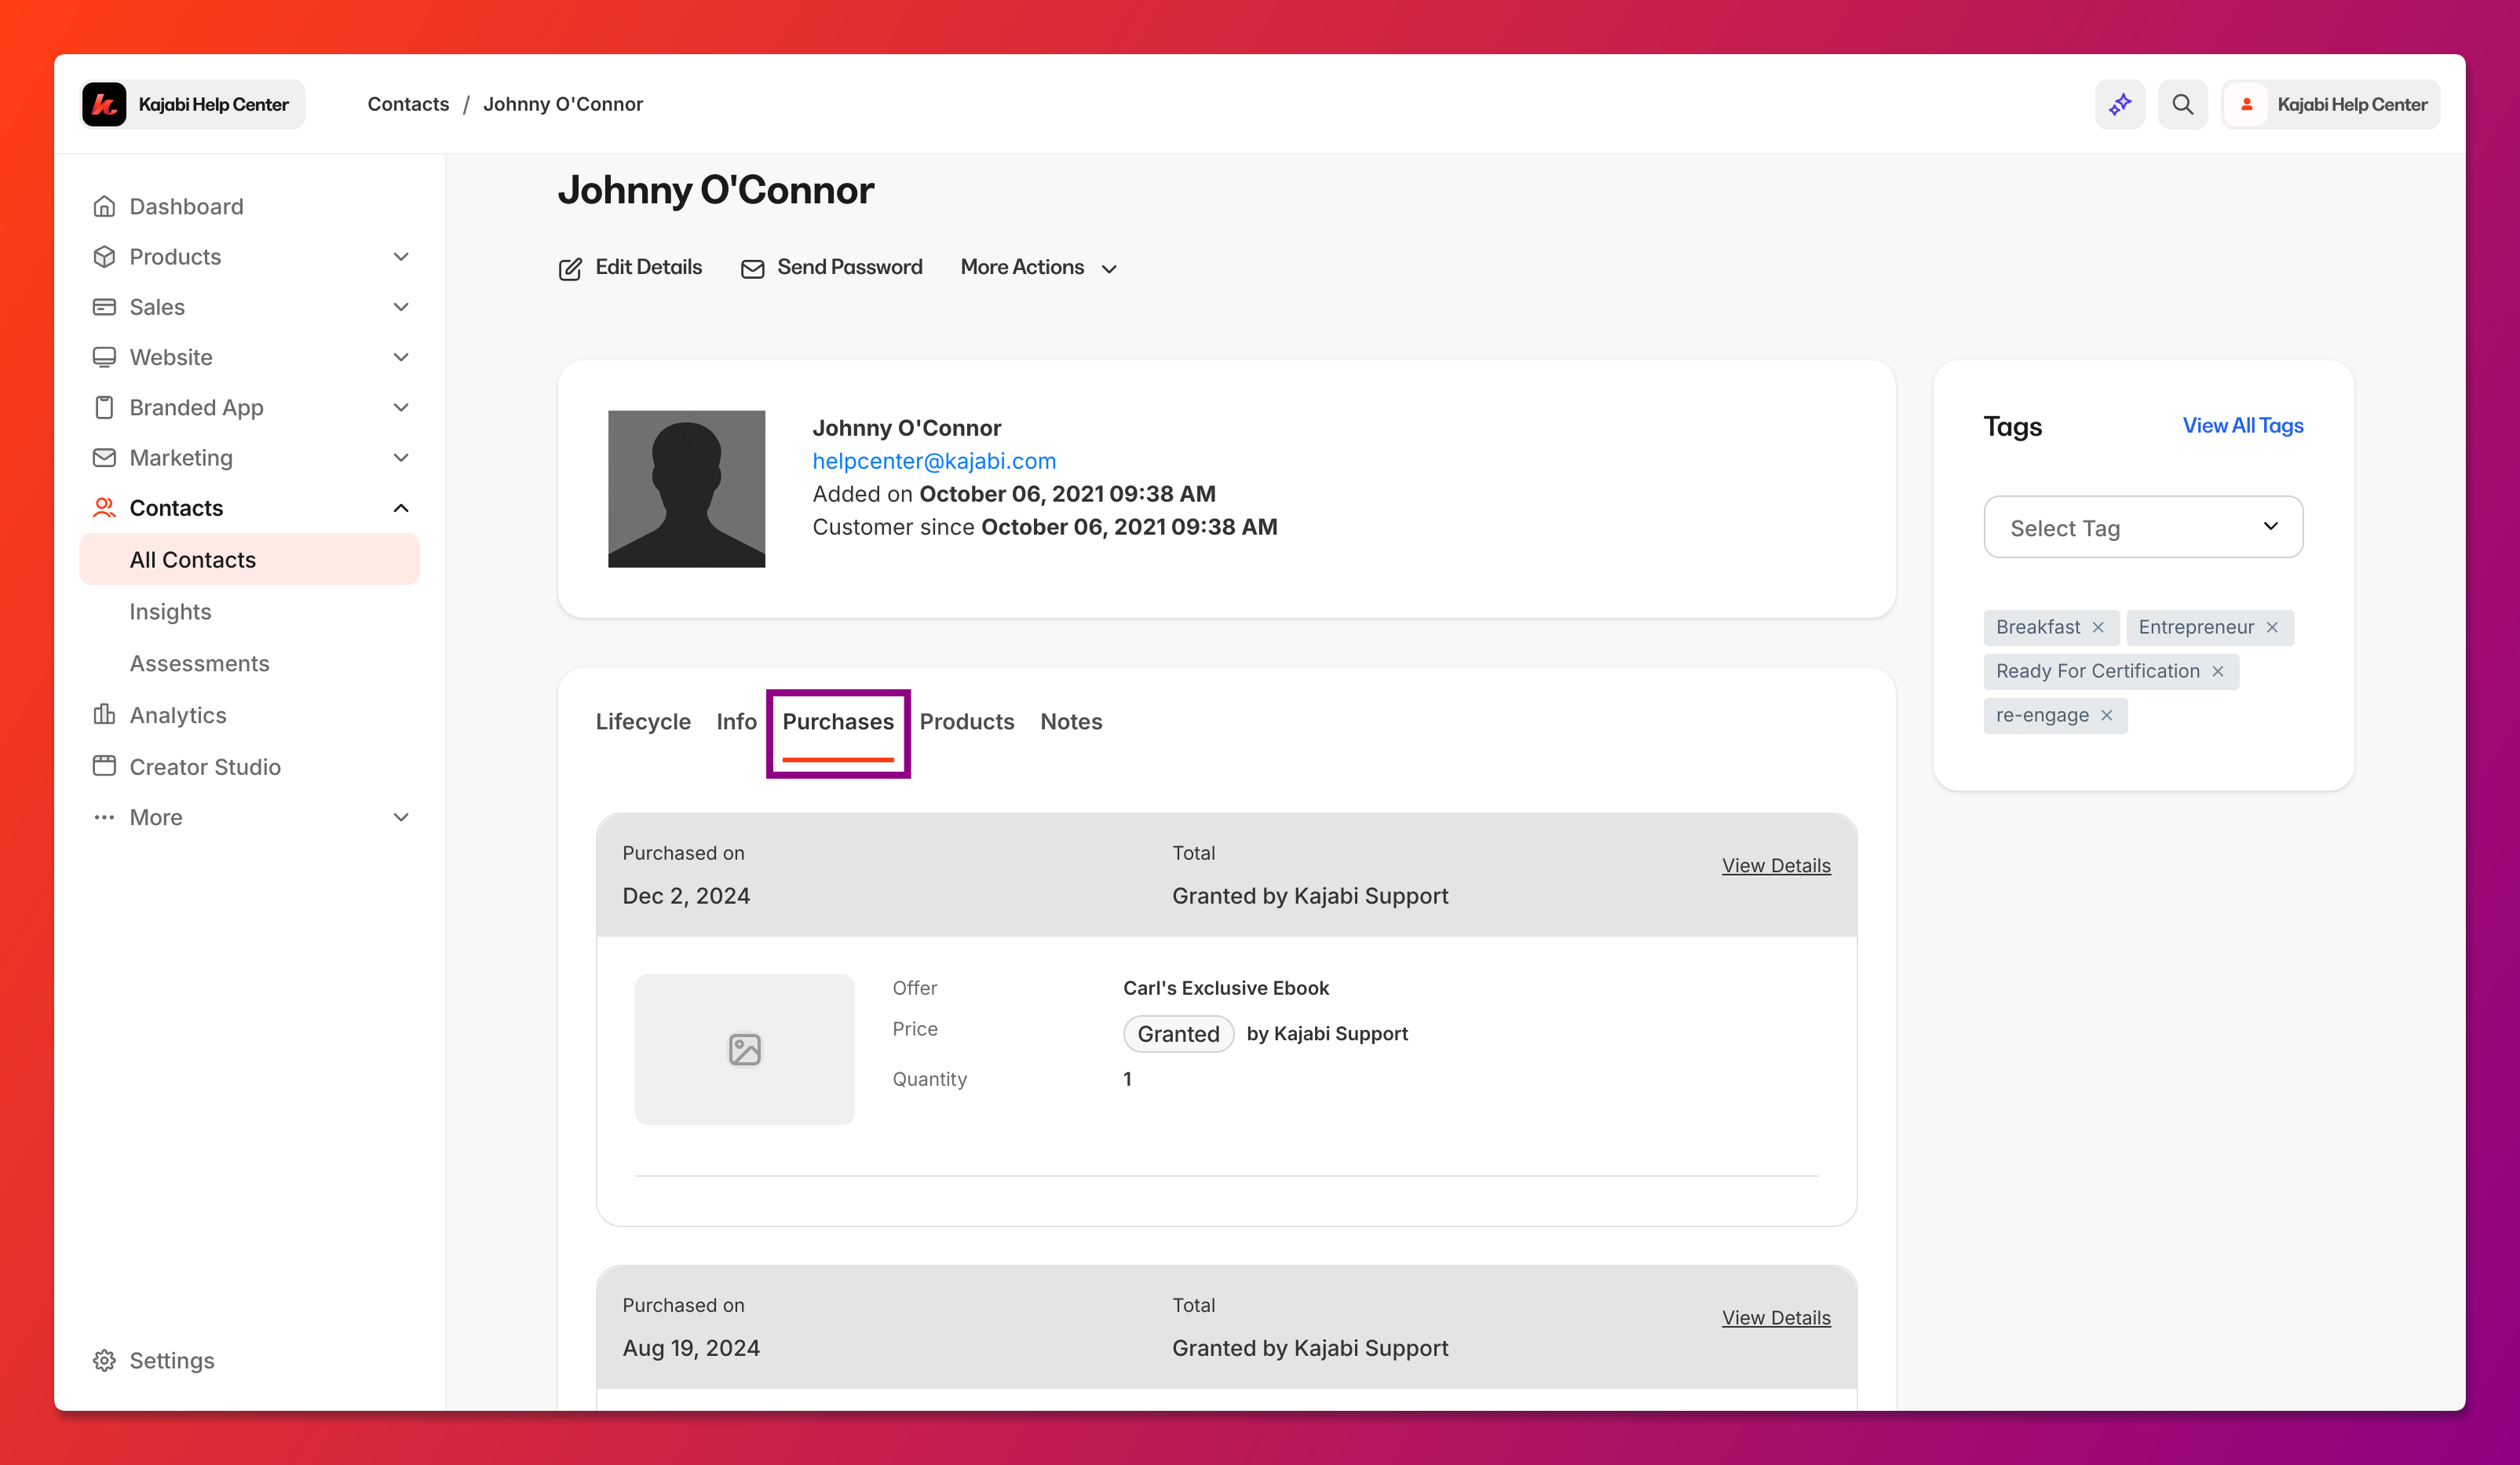Switch to the Lifecycle tab
Viewport: 2520px width, 1465px height.
(x=643, y=721)
